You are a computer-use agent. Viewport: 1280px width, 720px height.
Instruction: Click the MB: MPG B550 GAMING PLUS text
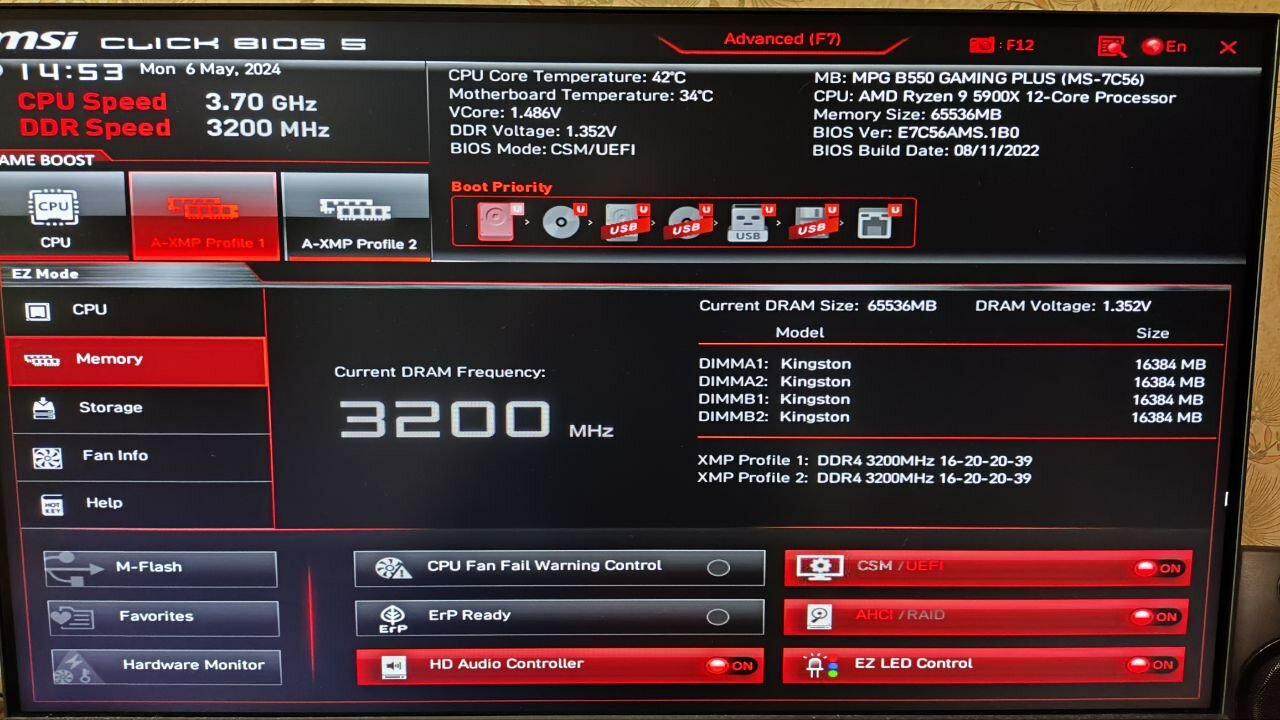(x=979, y=79)
